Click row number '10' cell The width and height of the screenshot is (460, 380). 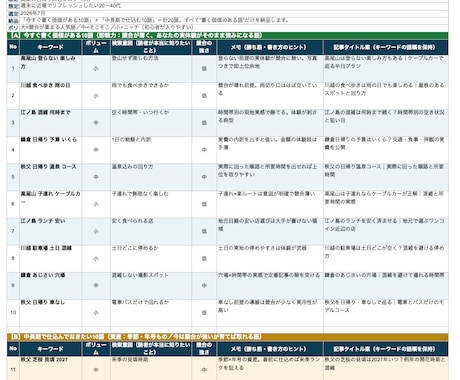(13, 312)
